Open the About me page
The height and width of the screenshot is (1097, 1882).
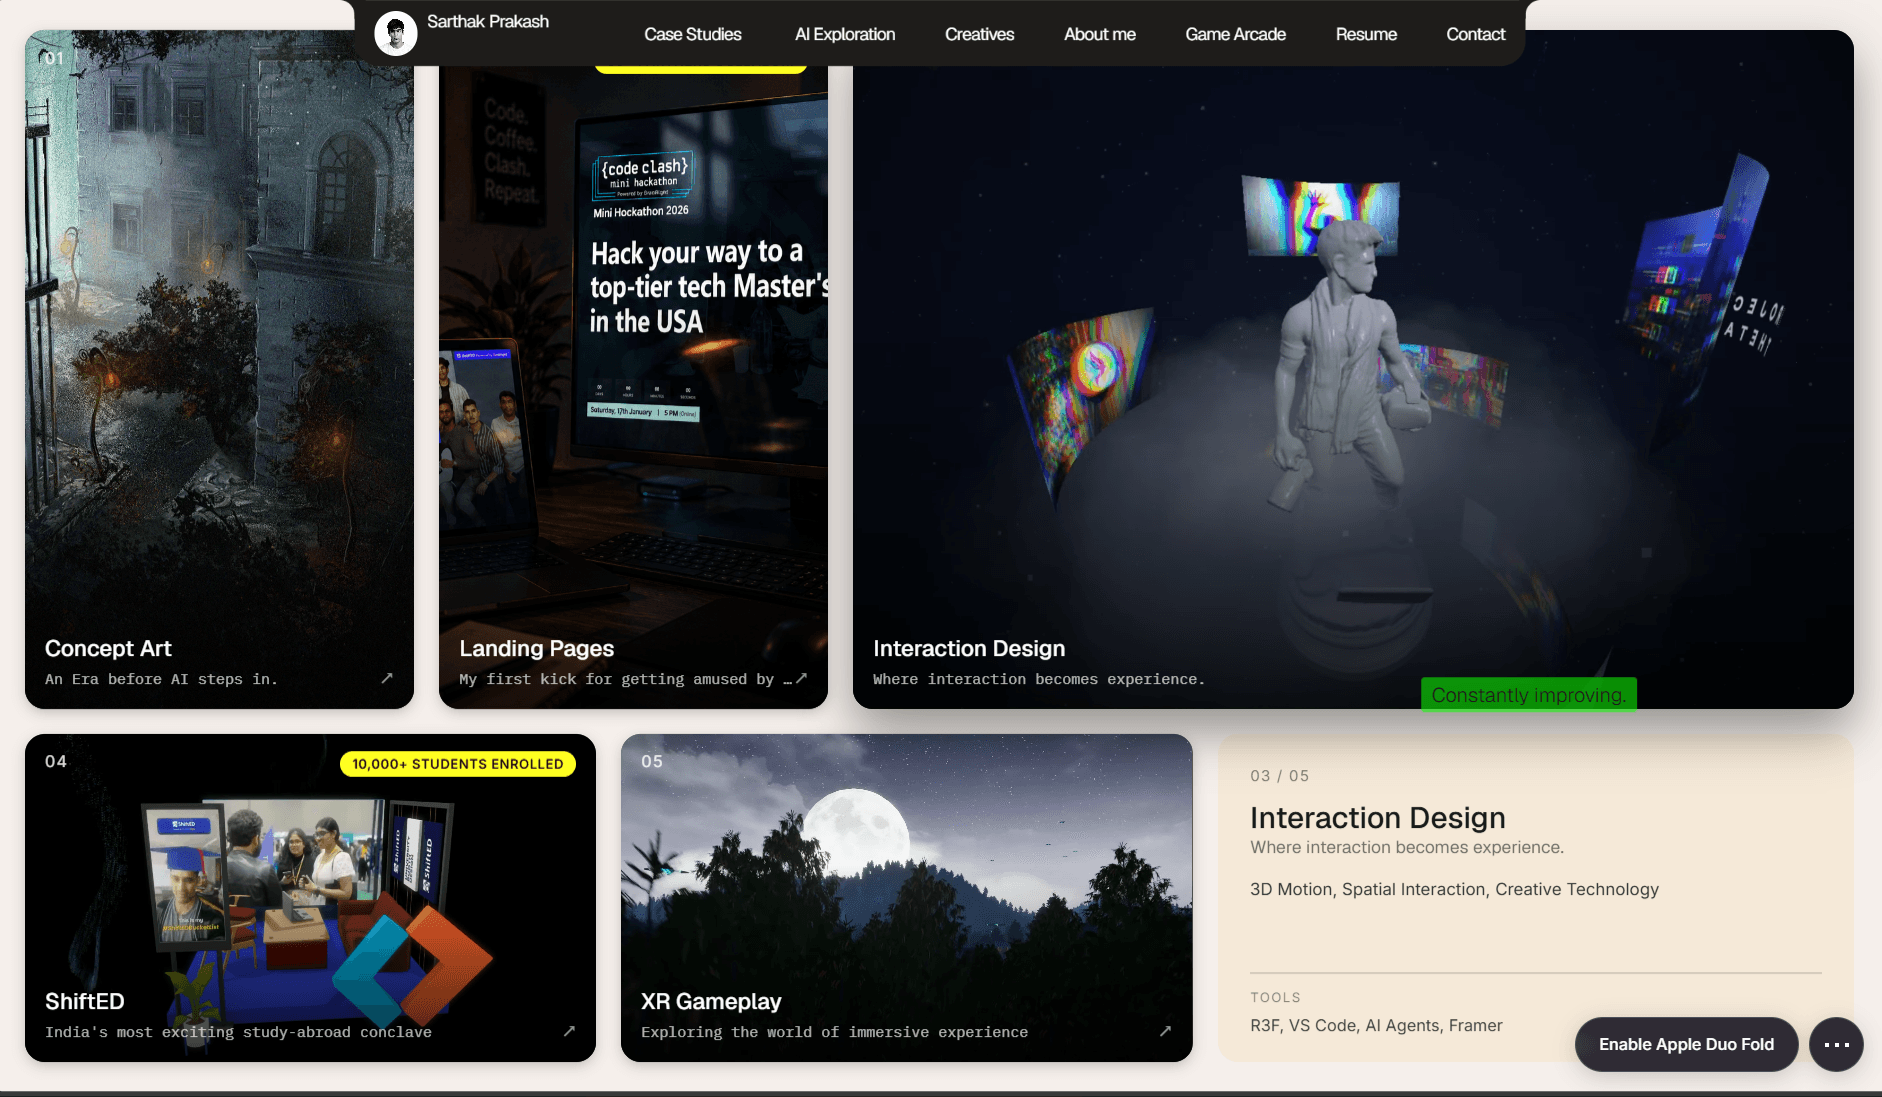[x=1100, y=34]
